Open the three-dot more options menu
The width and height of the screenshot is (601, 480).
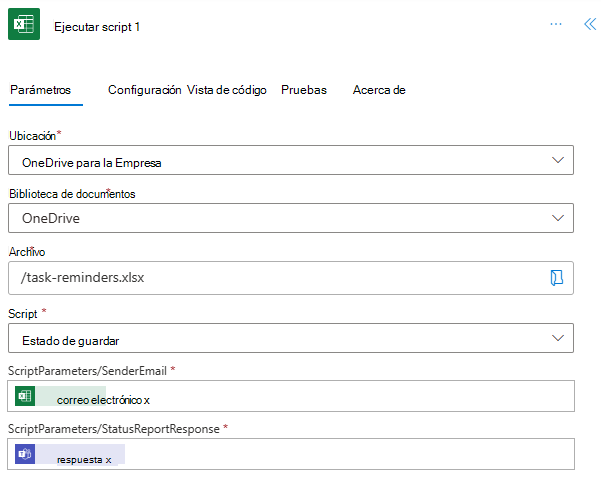tap(556, 25)
